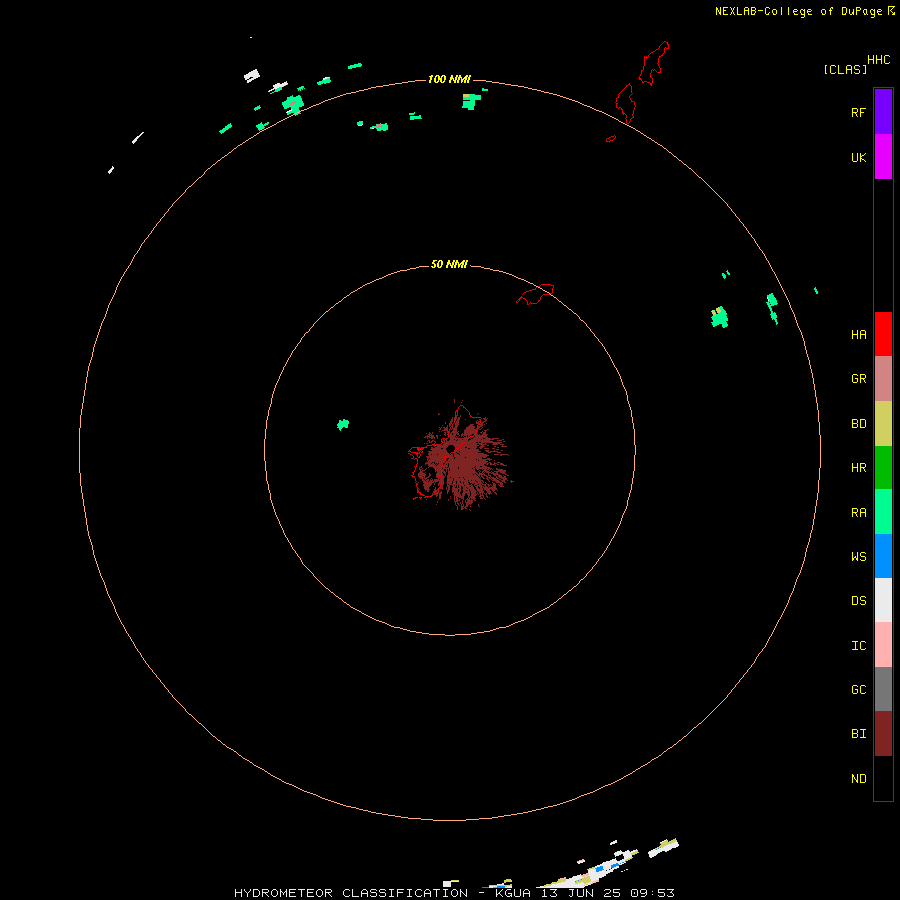Select the WS blue legend swatch
This screenshot has height=900, width=900.
(x=883, y=556)
